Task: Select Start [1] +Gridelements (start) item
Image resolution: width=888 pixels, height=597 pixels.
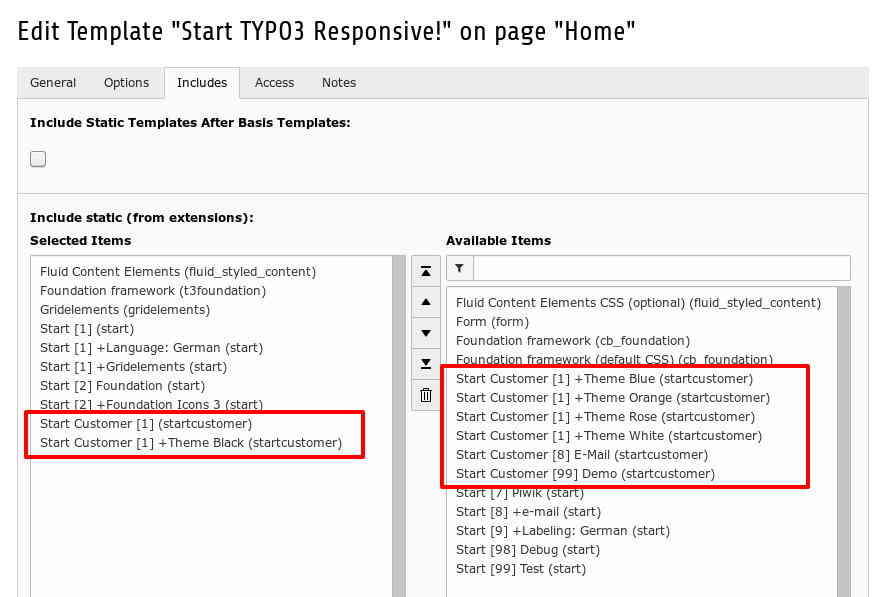Action: (x=133, y=367)
